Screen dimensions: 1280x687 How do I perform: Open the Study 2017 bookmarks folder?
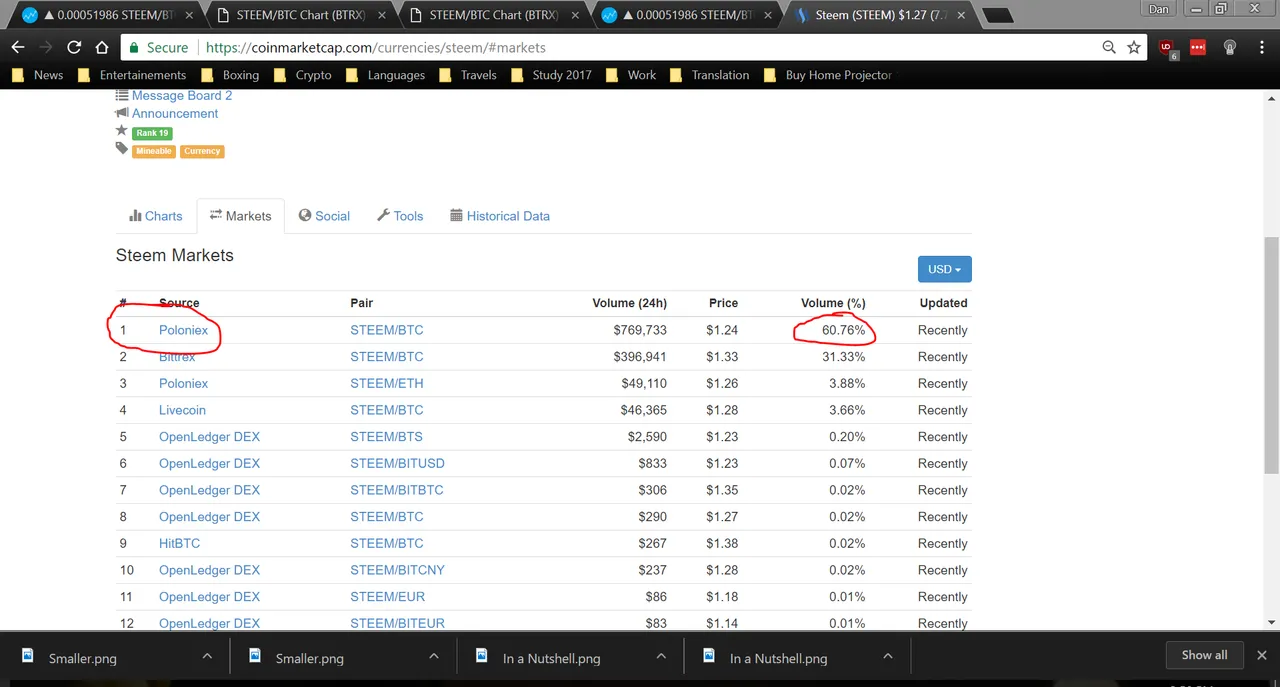[x=551, y=75]
